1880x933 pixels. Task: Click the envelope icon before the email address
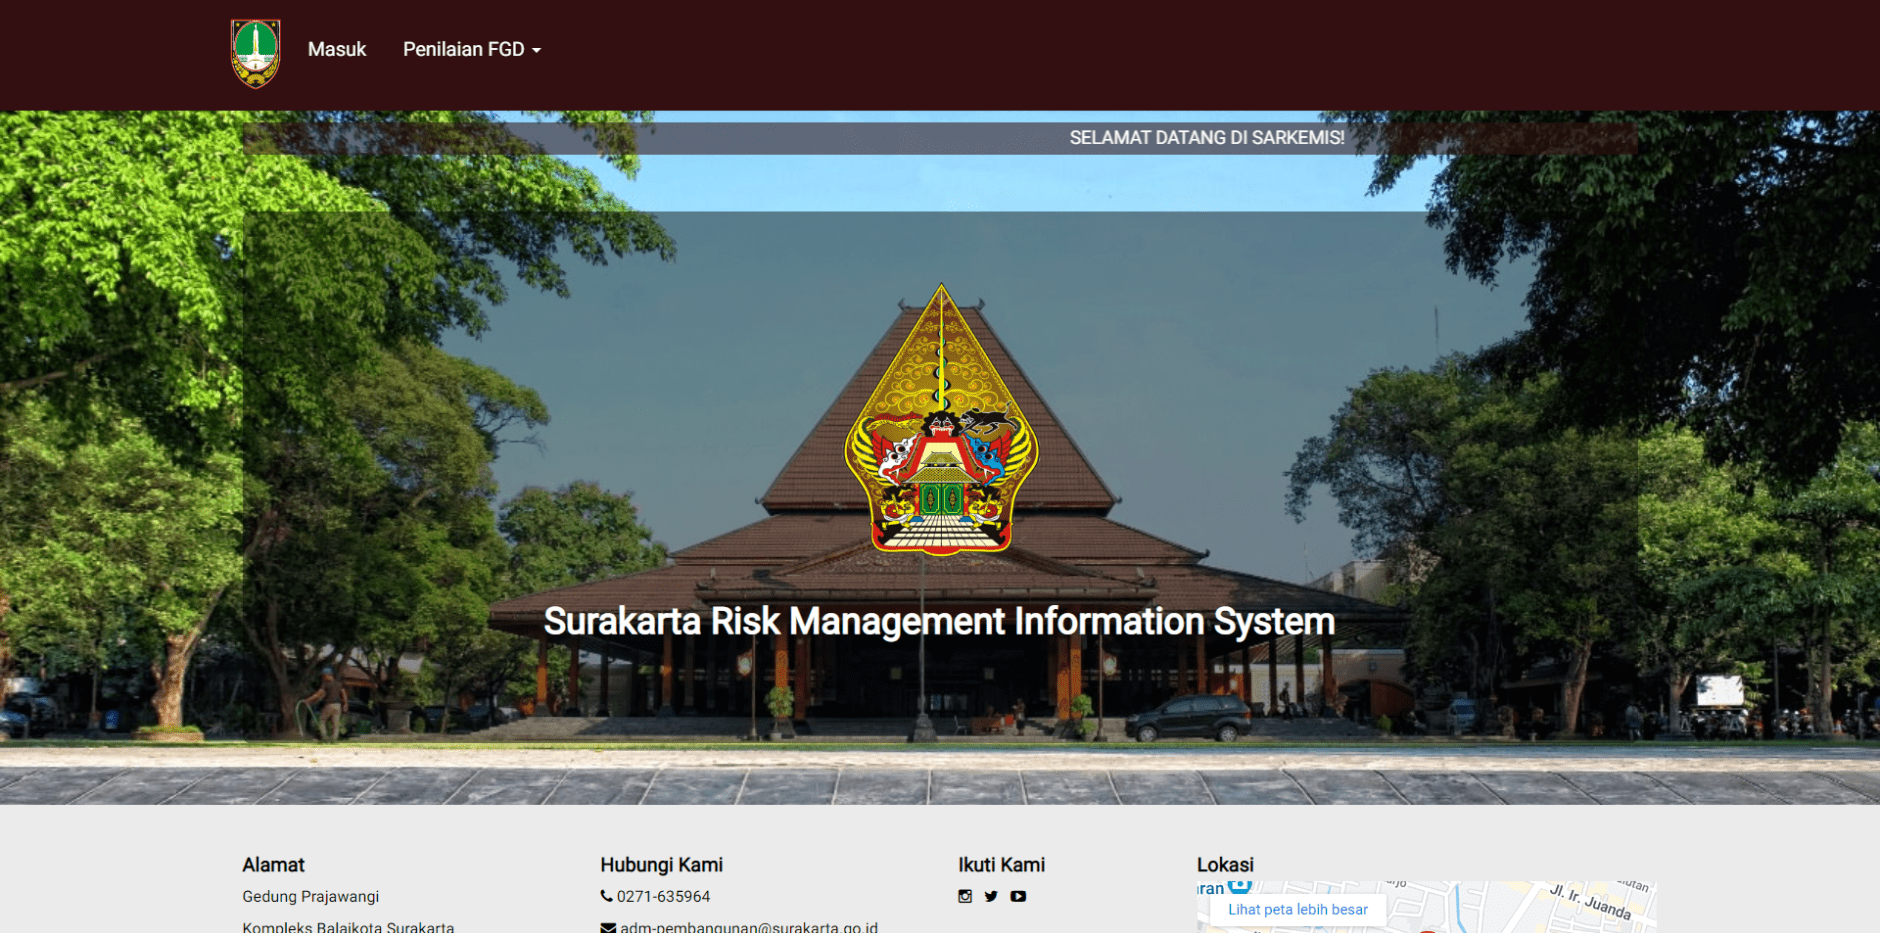coord(607,927)
